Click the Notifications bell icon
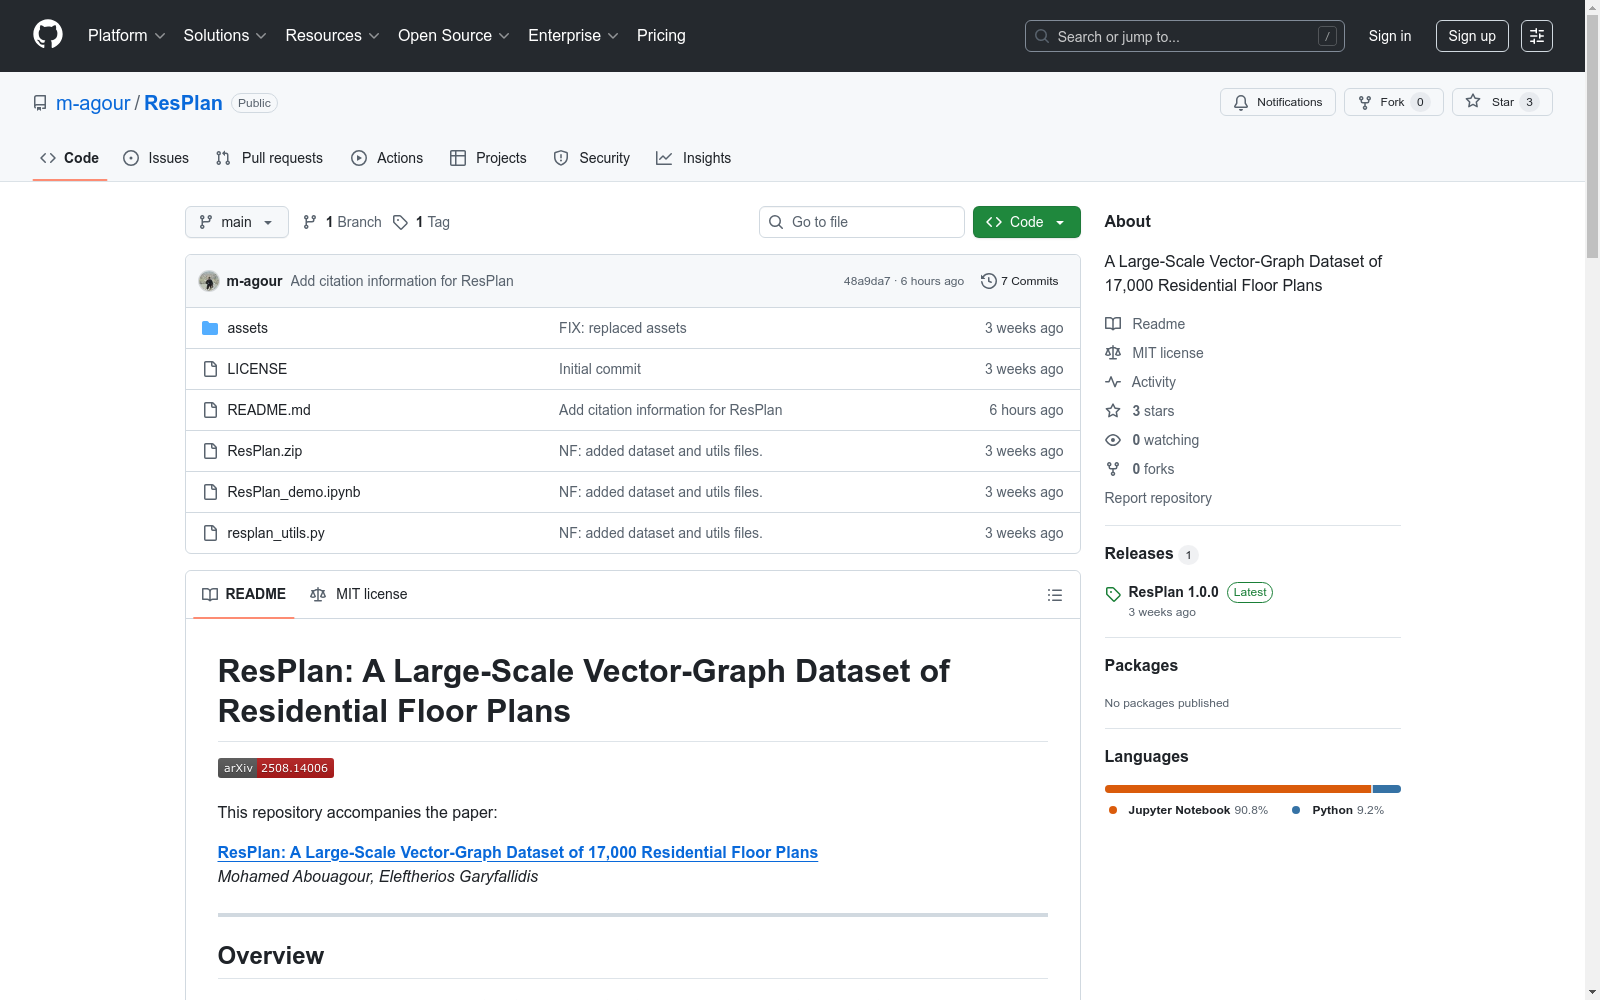 click(1241, 102)
